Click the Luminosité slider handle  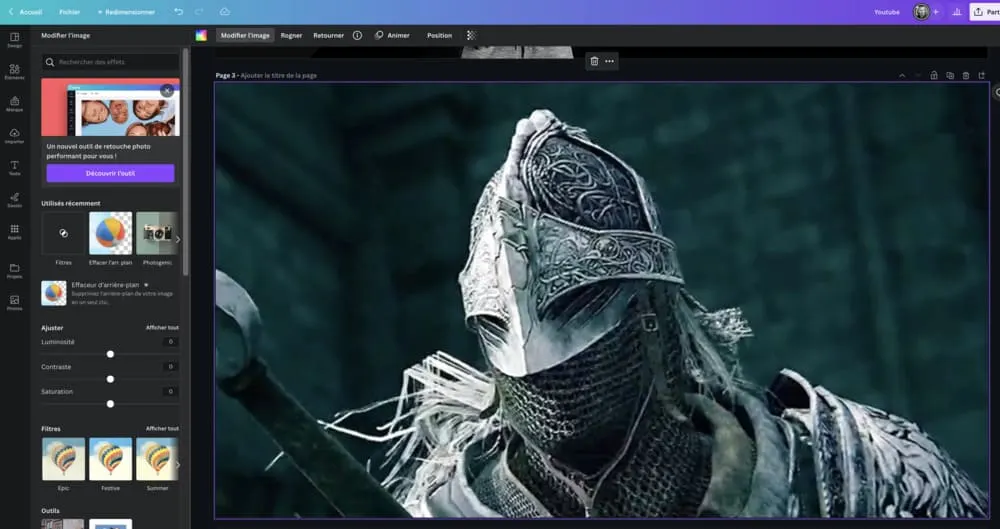110,354
